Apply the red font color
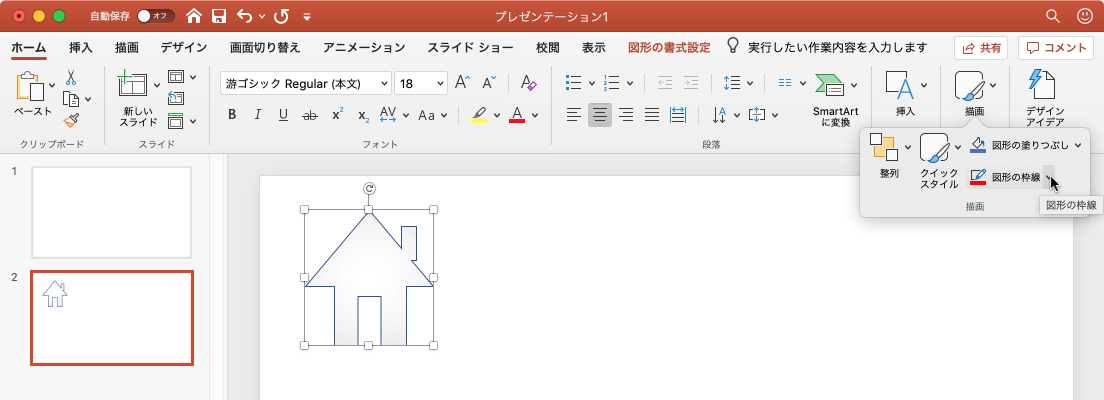The width and height of the screenshot is (1104, 400). coord(518,115)
